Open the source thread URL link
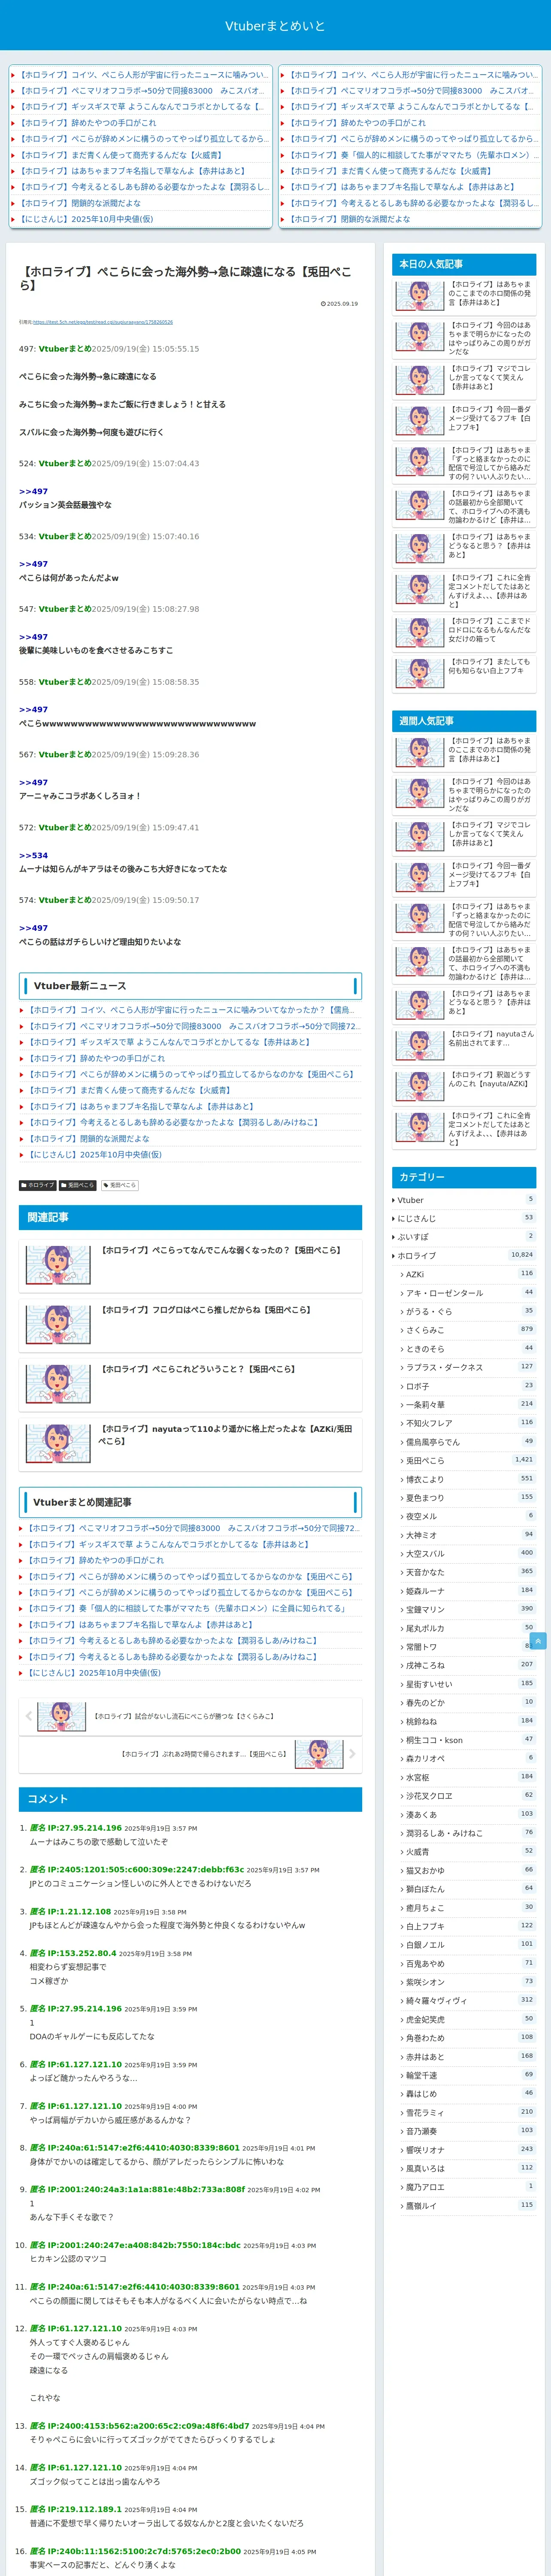 click(x=103, y=322)
